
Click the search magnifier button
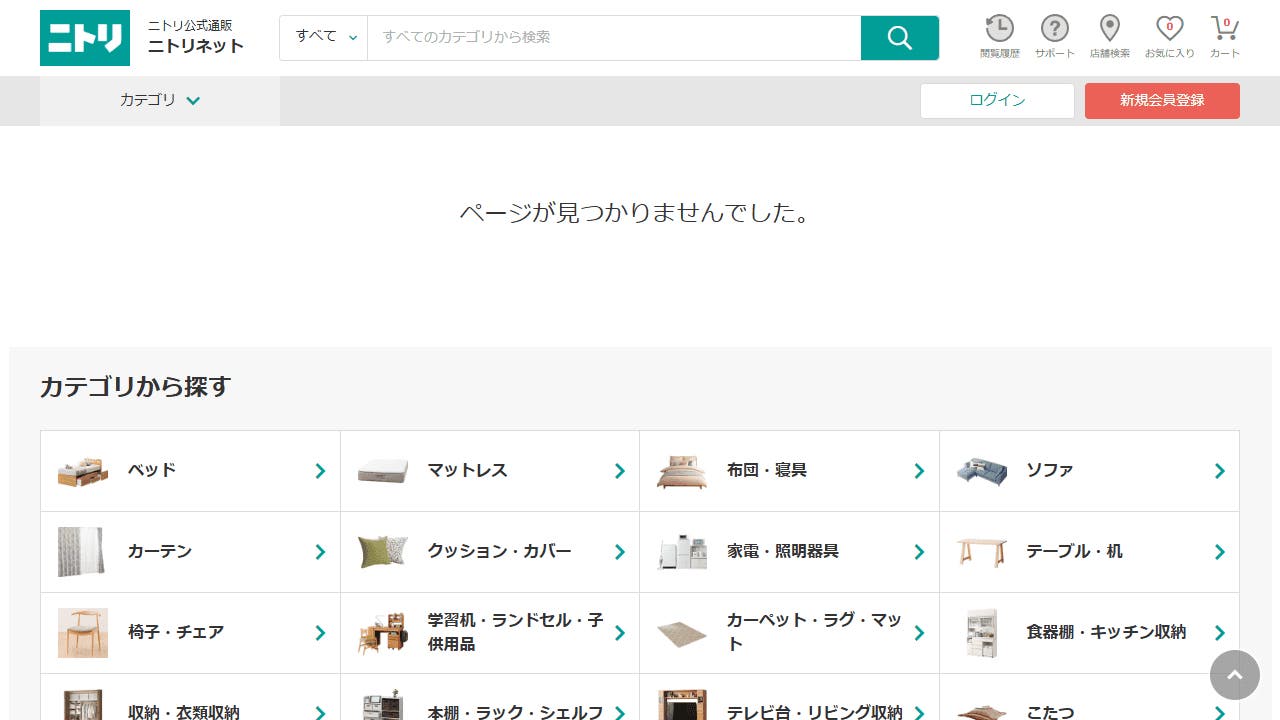point(899,38)
